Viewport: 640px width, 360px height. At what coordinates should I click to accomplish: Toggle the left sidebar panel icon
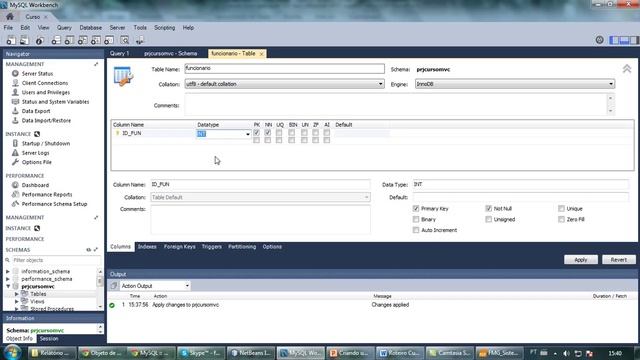(x=614, y=40)
